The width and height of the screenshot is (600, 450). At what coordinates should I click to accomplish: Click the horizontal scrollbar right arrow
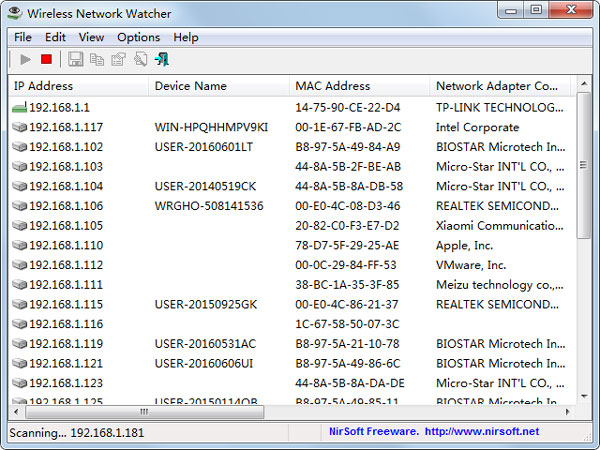[x=568, y=412]
